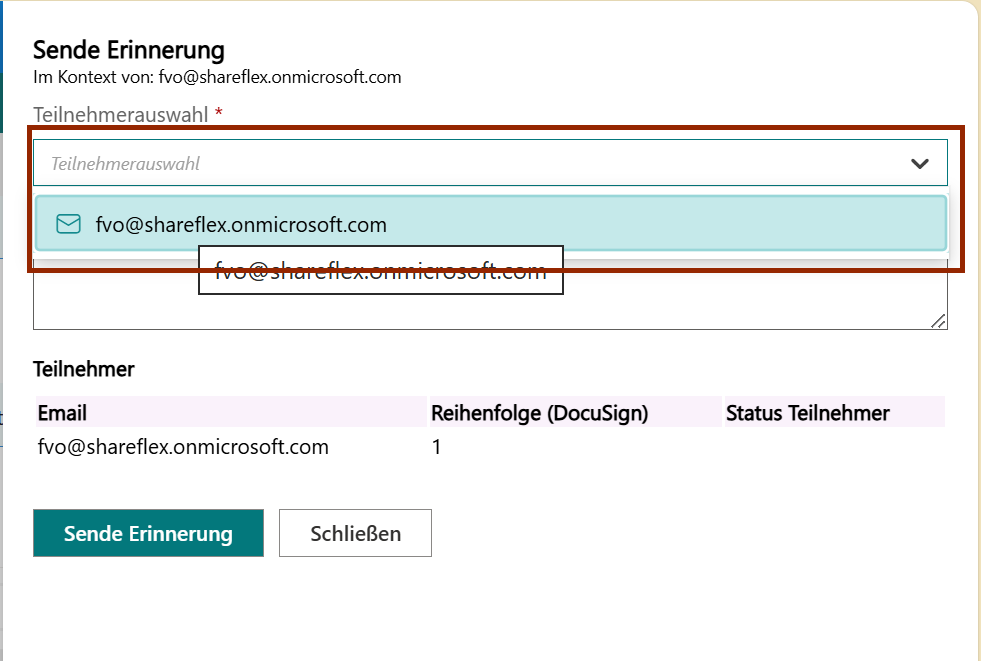981x661 pixels.
Task: Click the Sende Erinnerung dialog title
Action: [x=129, y=50]
